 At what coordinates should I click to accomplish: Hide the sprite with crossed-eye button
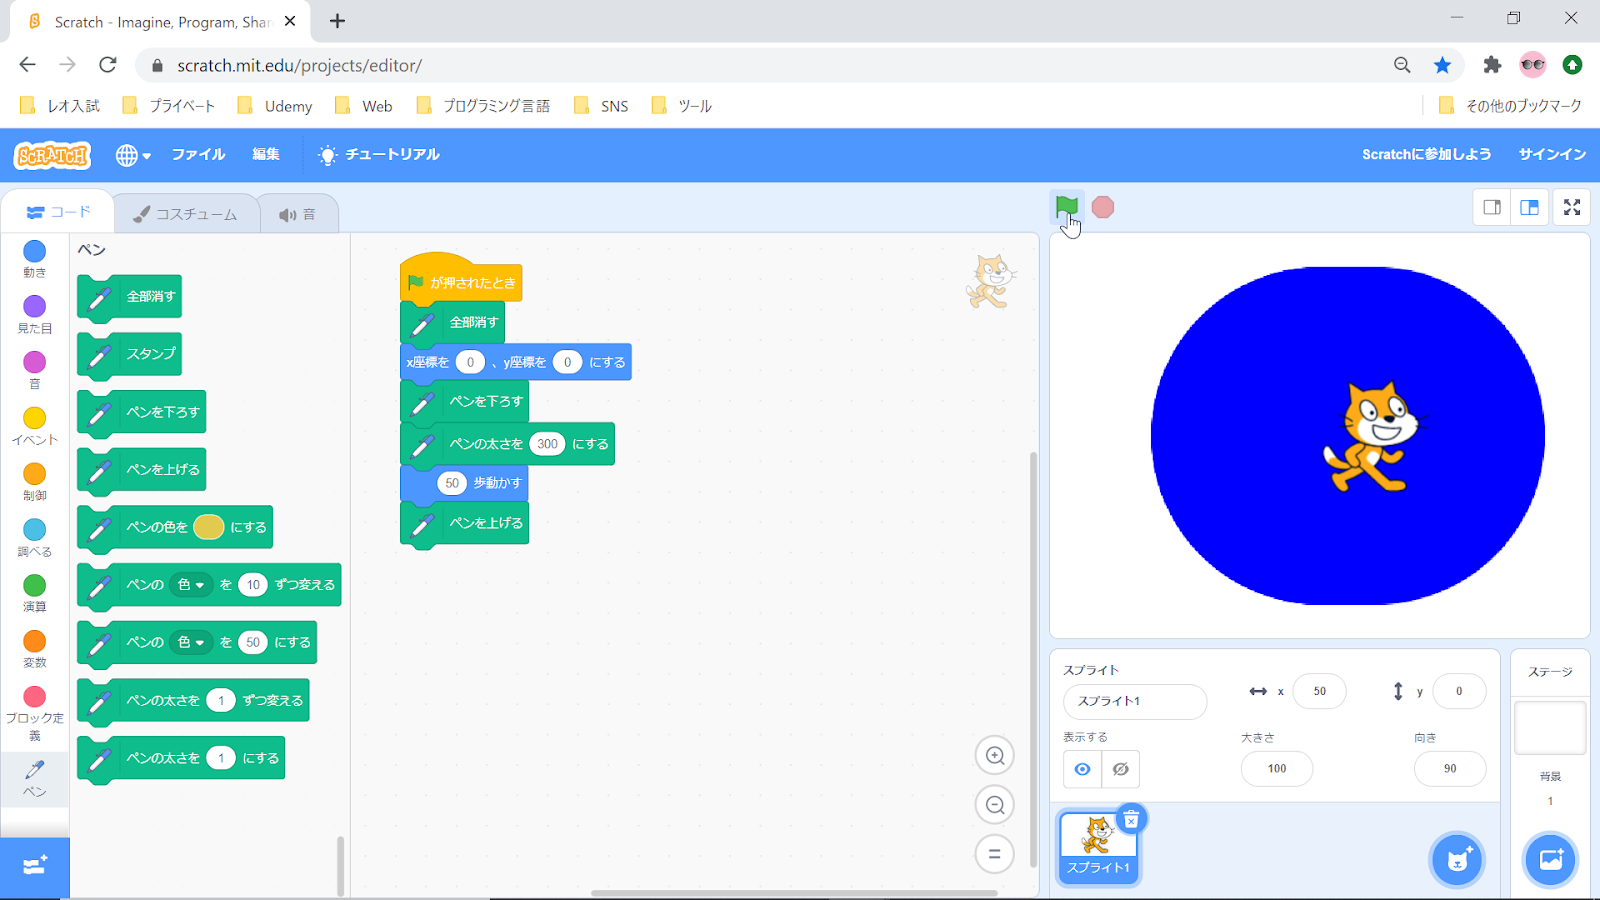click(1121, 769)
